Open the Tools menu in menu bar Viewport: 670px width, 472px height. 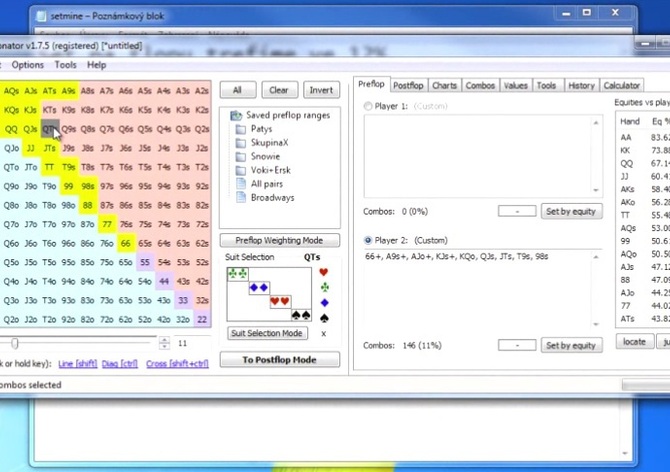coord(65,65)
